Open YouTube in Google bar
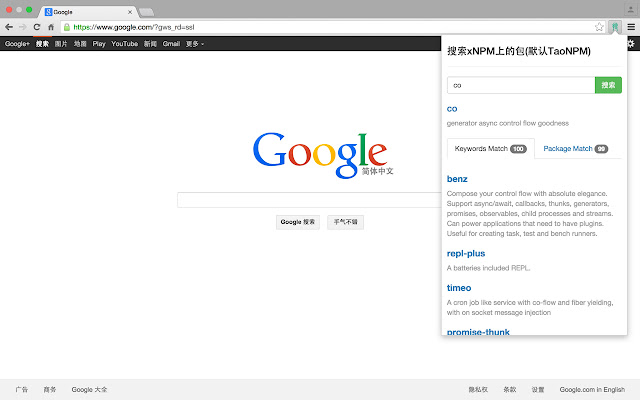Image resolution: width=640 pixels, height=400 pixels. 124,44
